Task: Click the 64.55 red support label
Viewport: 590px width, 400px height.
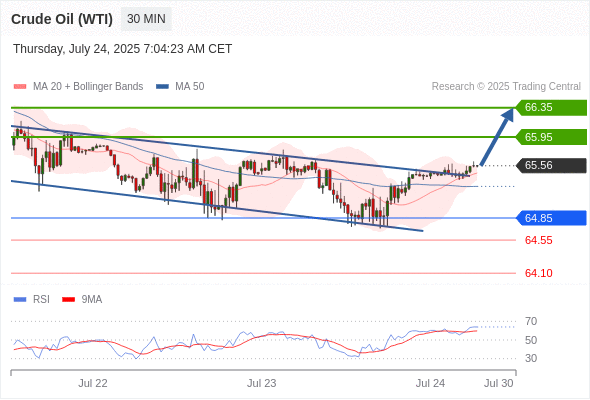Action: pyautogui.click(x=538, y=240)
